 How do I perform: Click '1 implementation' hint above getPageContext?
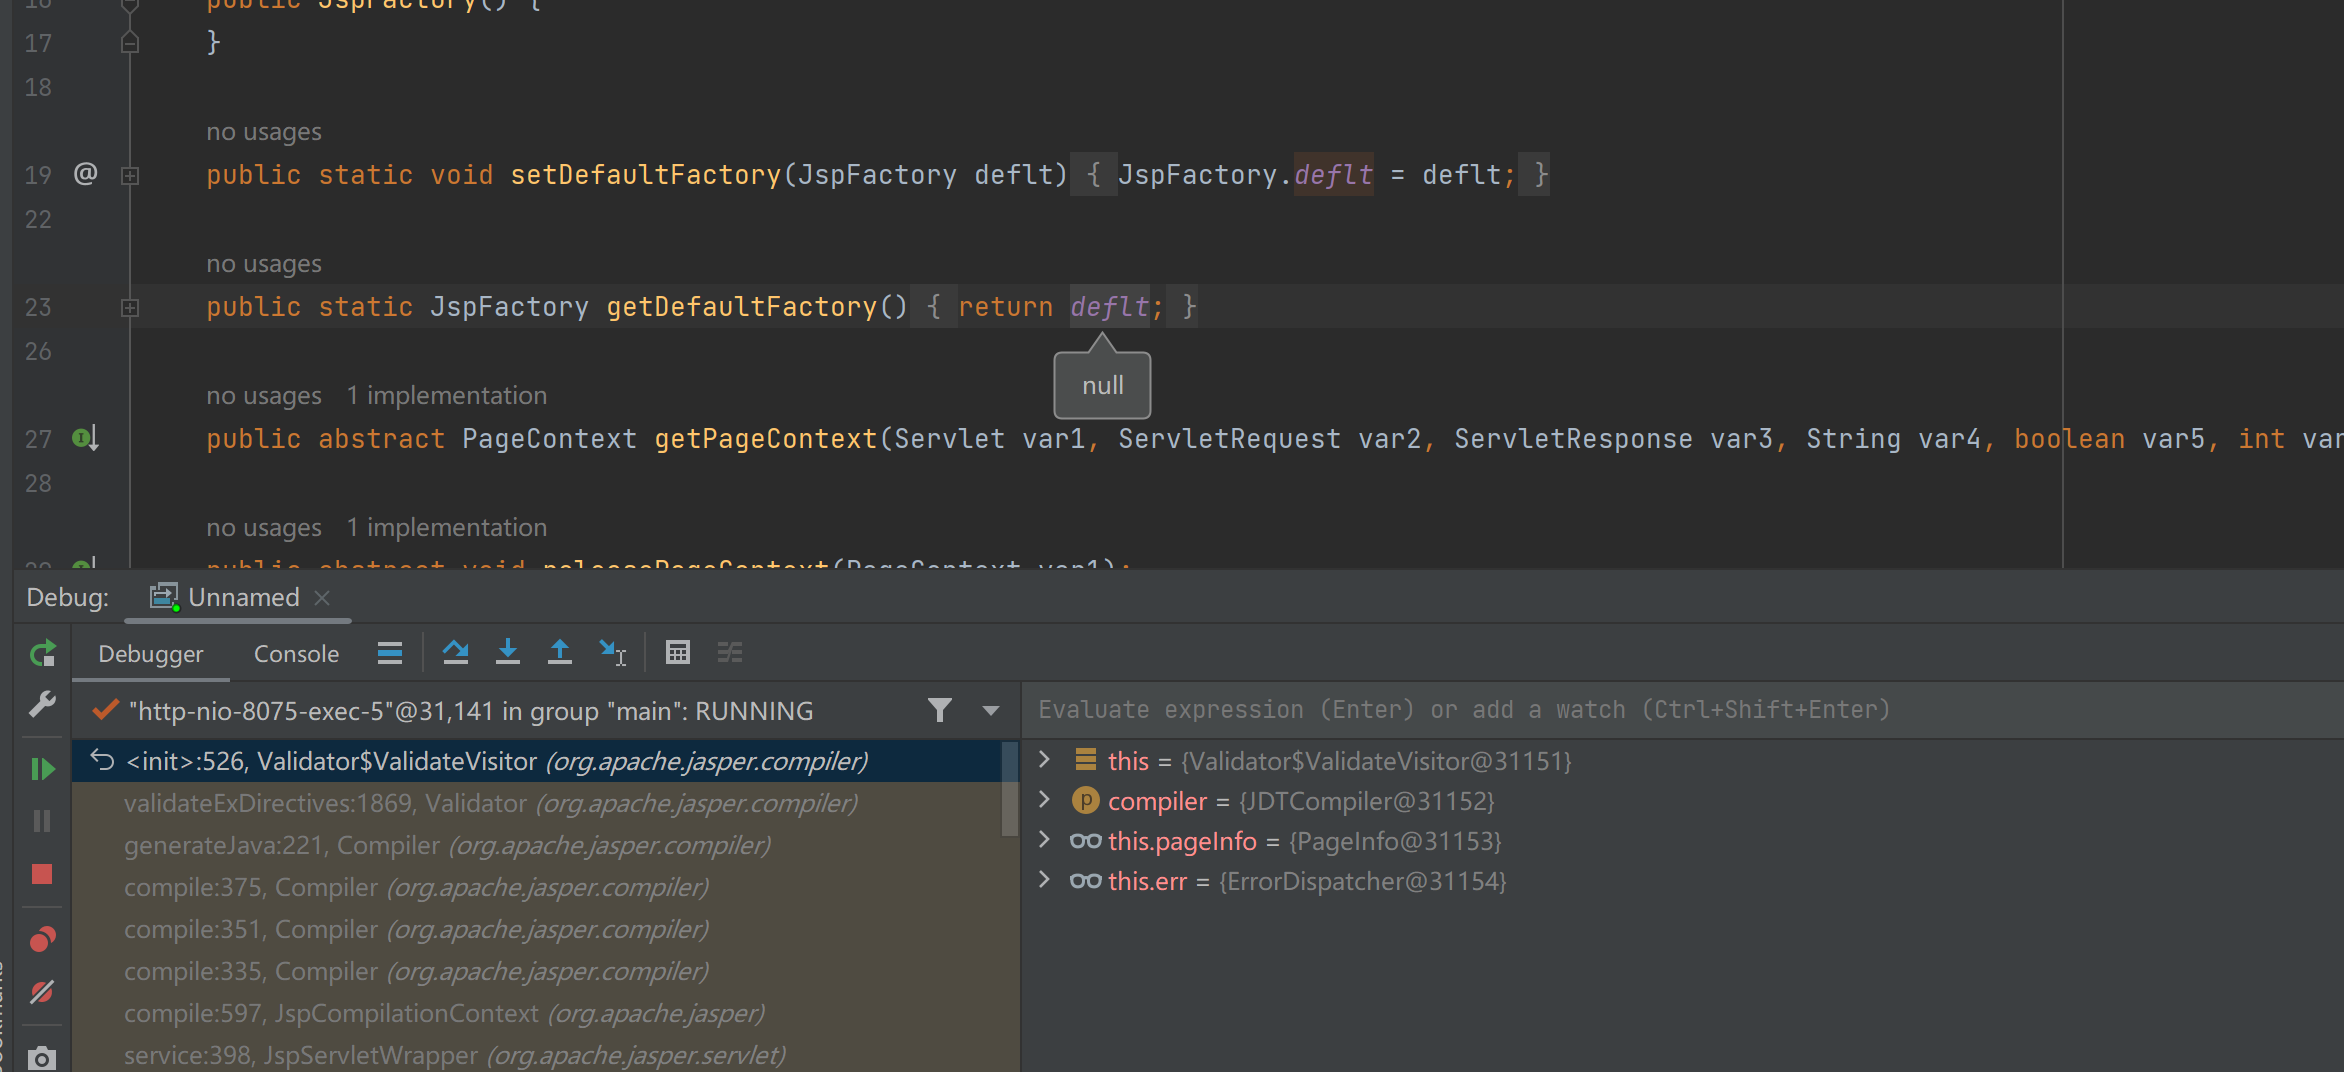click(447, 395)
